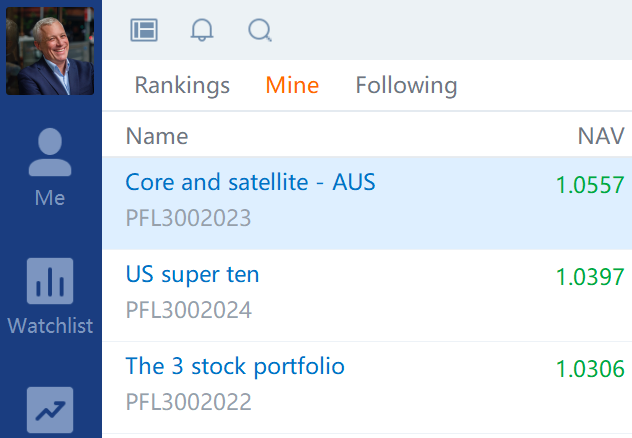Sort by the NAV column header
Image resolution: width=632 pixels, height=438 pixels.
[x=601, y=136]
